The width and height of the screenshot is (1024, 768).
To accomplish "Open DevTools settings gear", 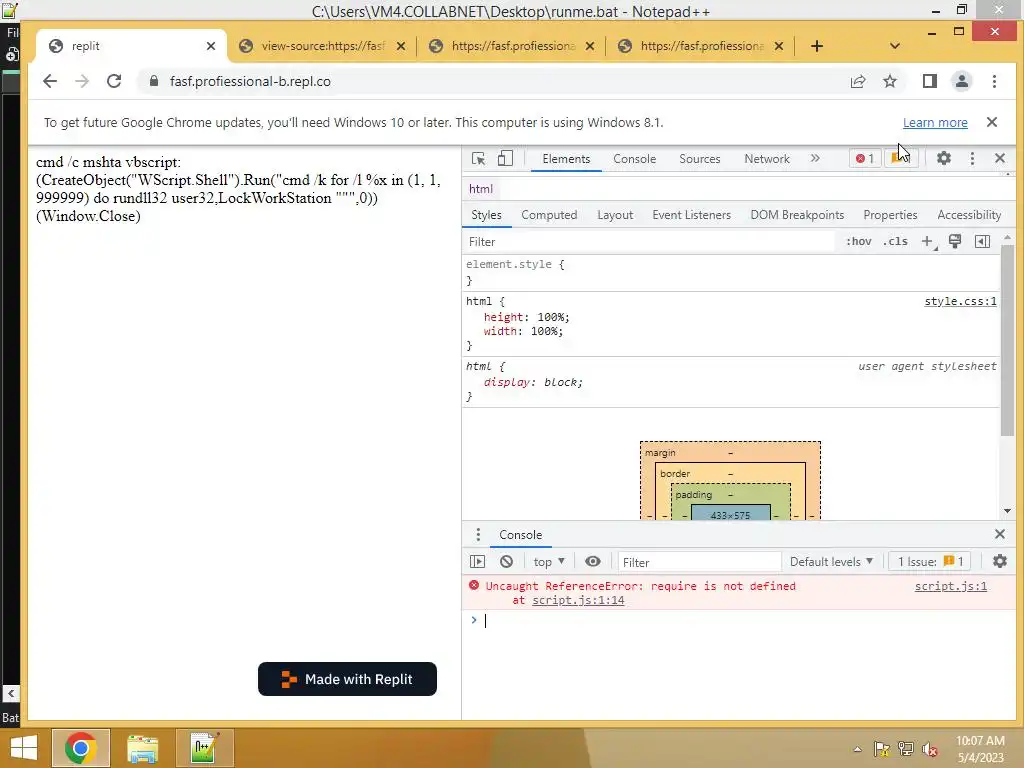I will coord(943,158).
